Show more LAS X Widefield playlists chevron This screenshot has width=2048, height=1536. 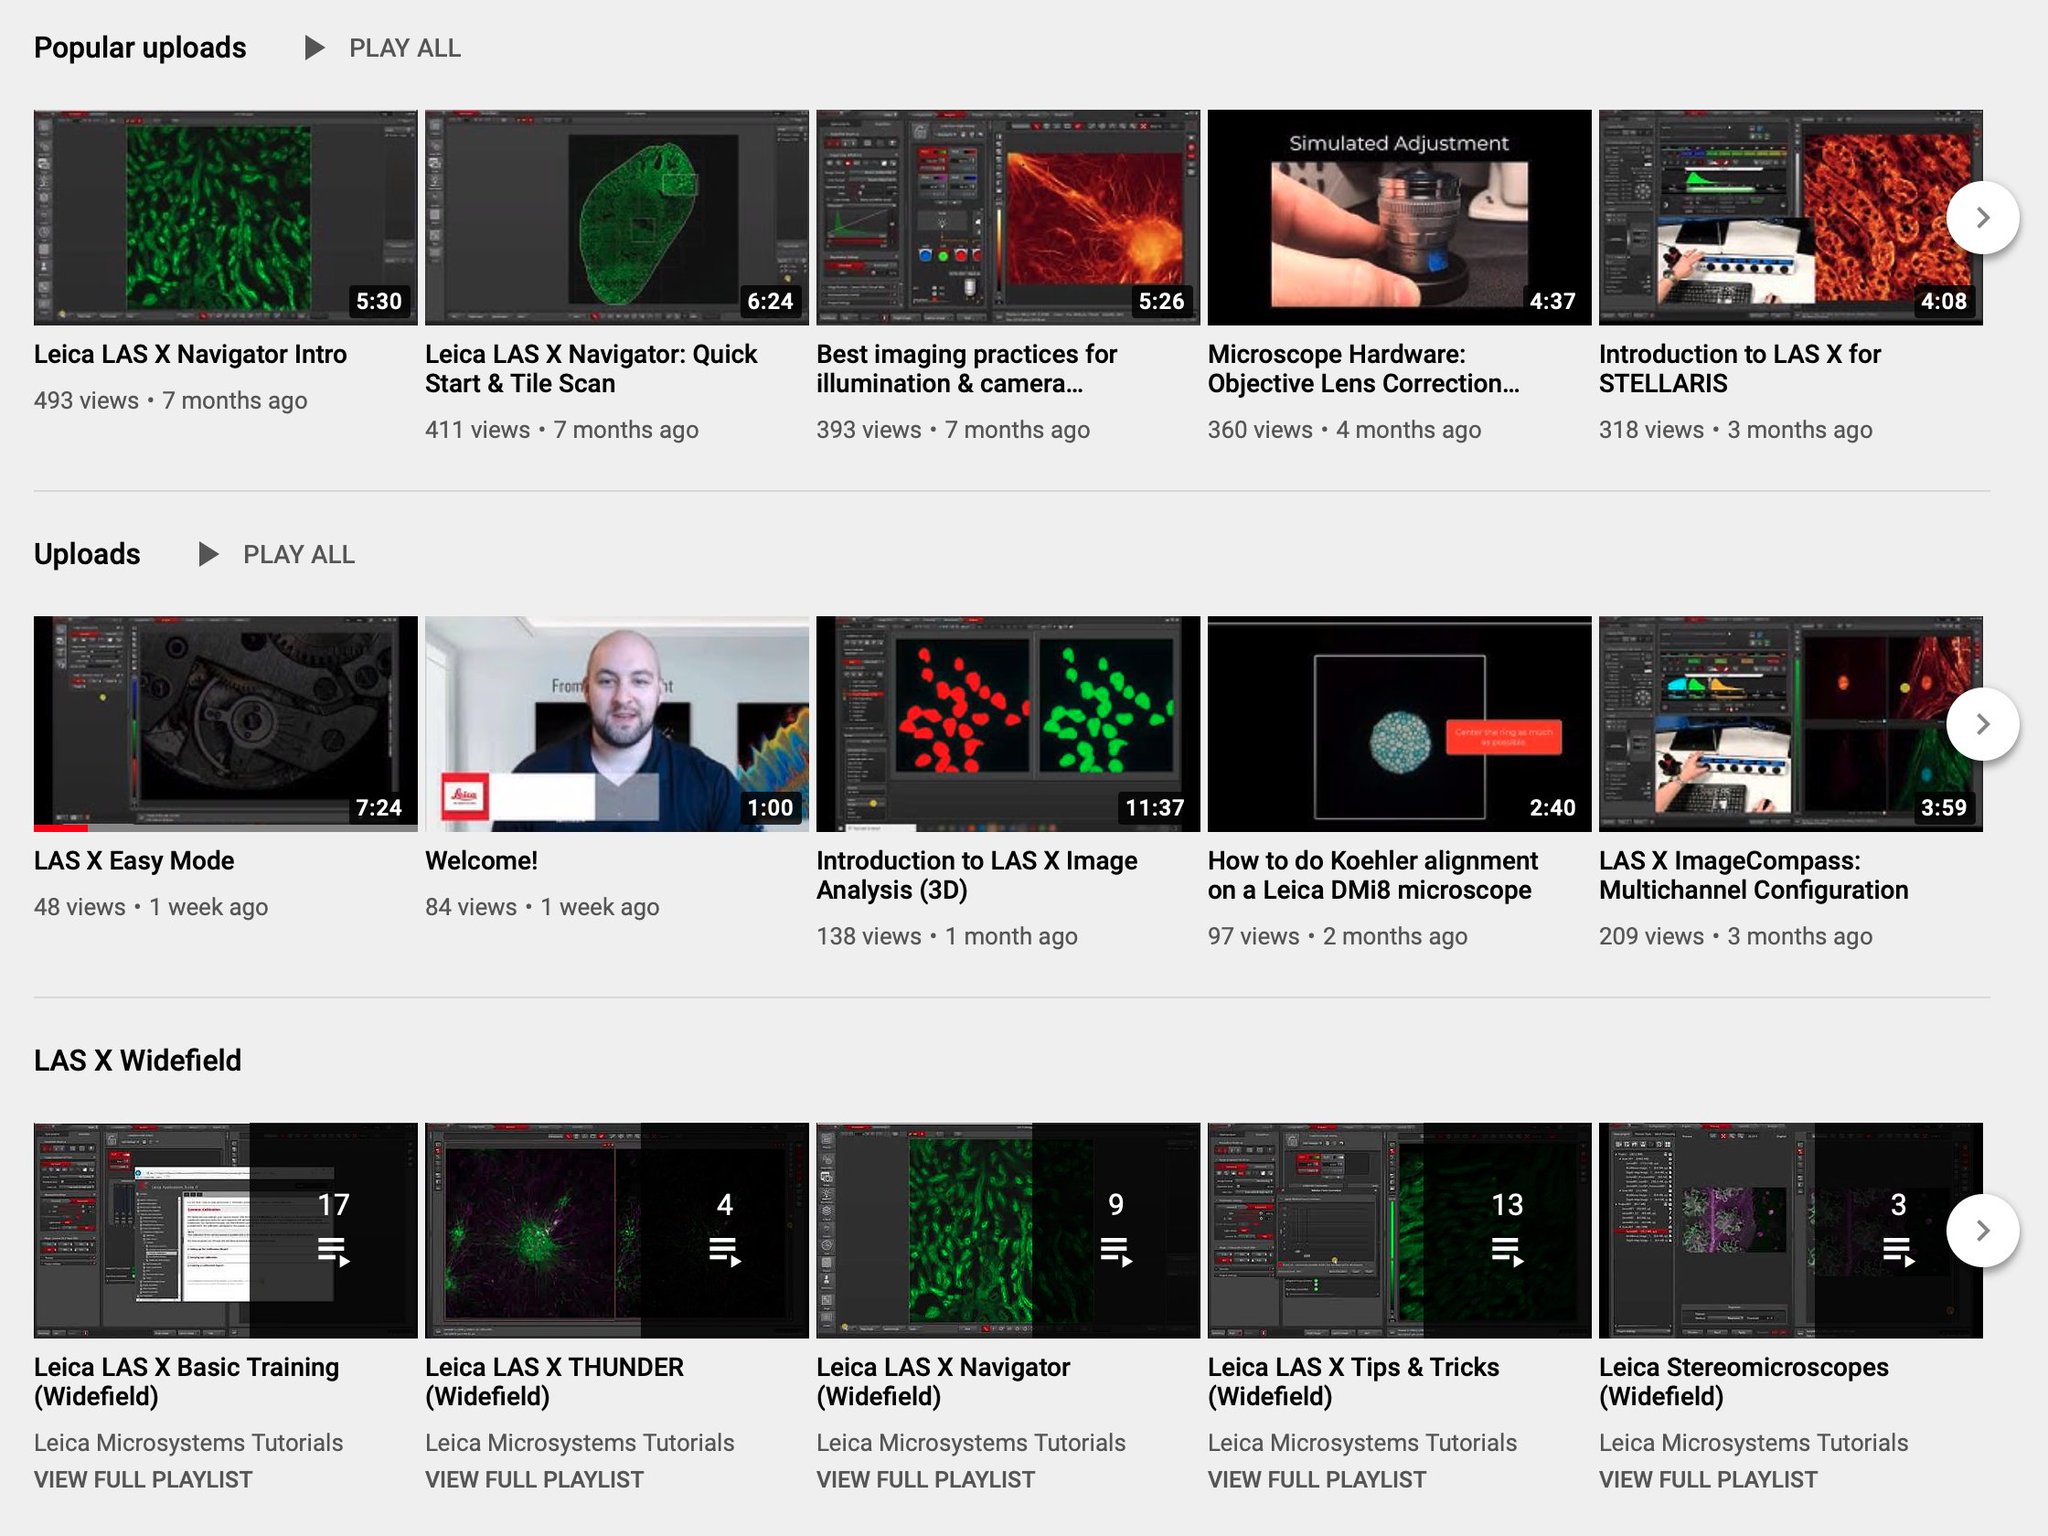click(1982, 1231)
